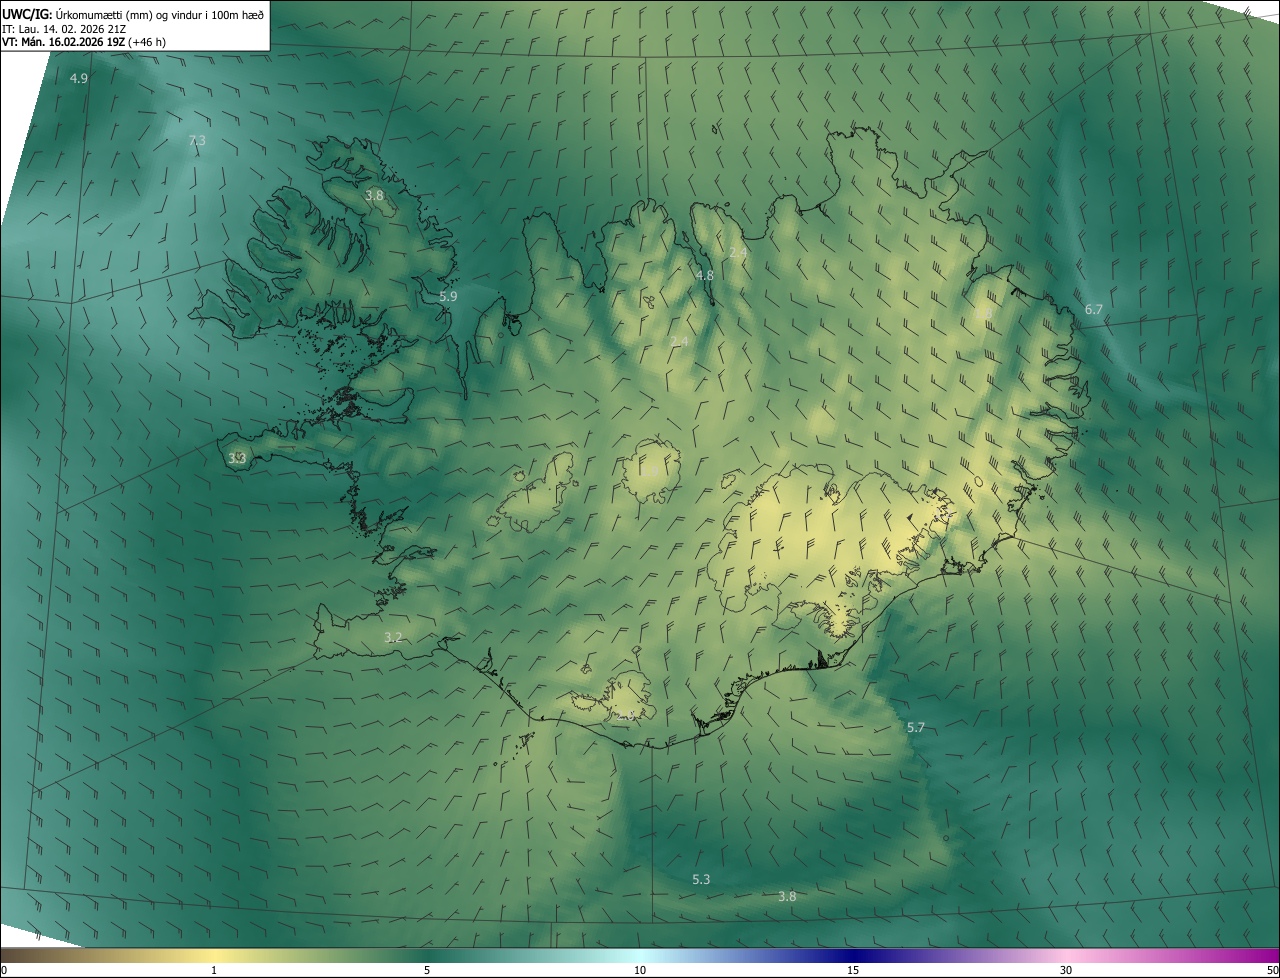Select the 5.3 value label in the south
The height and width of the screenshot is (978, 1280).
tap(701, 879)
